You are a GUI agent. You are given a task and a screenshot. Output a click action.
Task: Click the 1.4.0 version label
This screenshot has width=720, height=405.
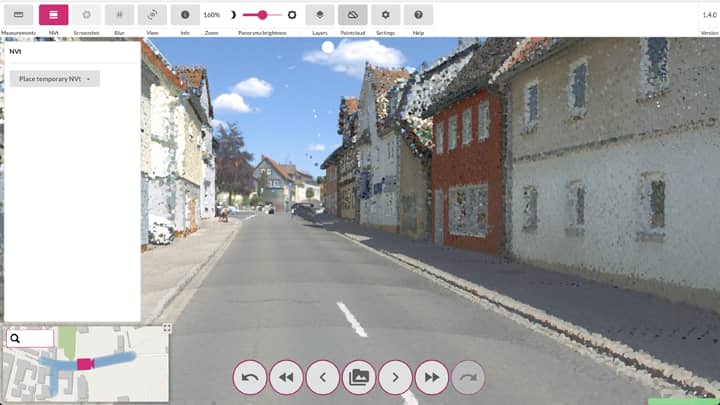(709, 15)
